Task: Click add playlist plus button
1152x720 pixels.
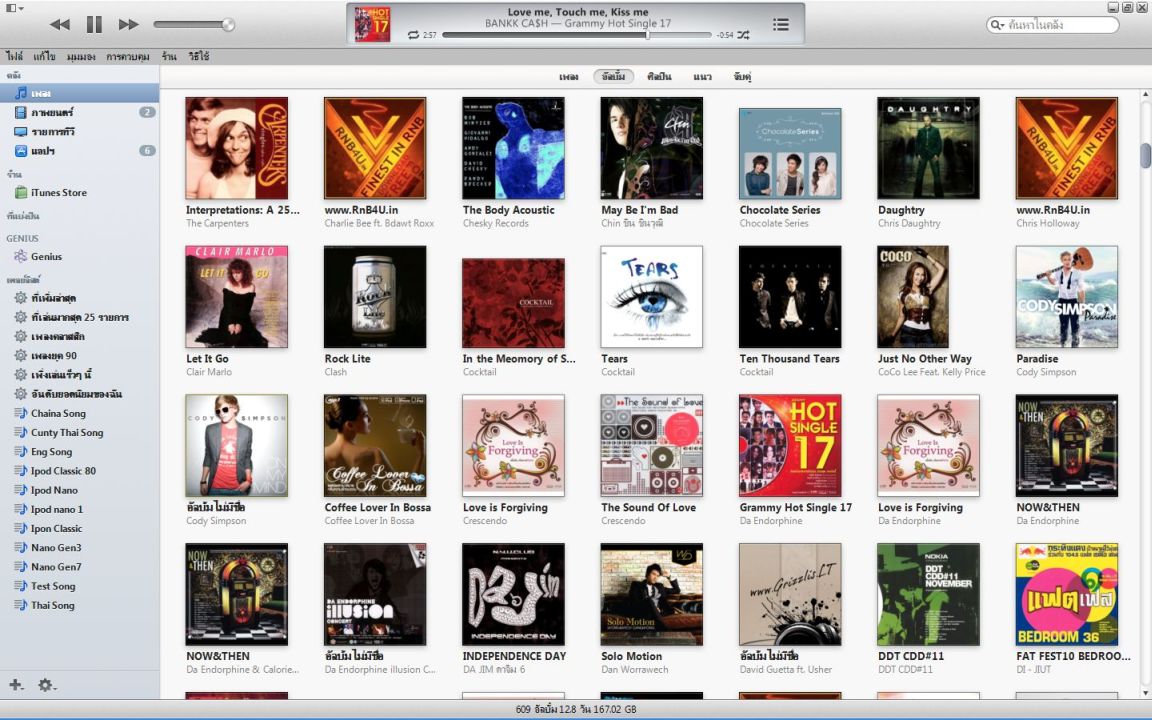Action: point(15,685)
